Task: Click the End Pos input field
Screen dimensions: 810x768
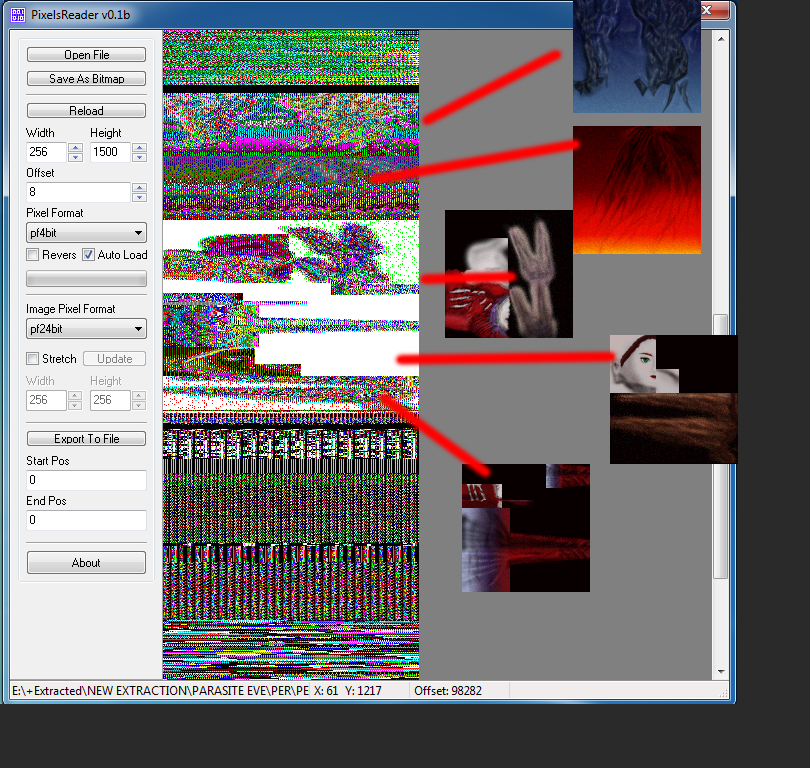Action: coord(86,520)
